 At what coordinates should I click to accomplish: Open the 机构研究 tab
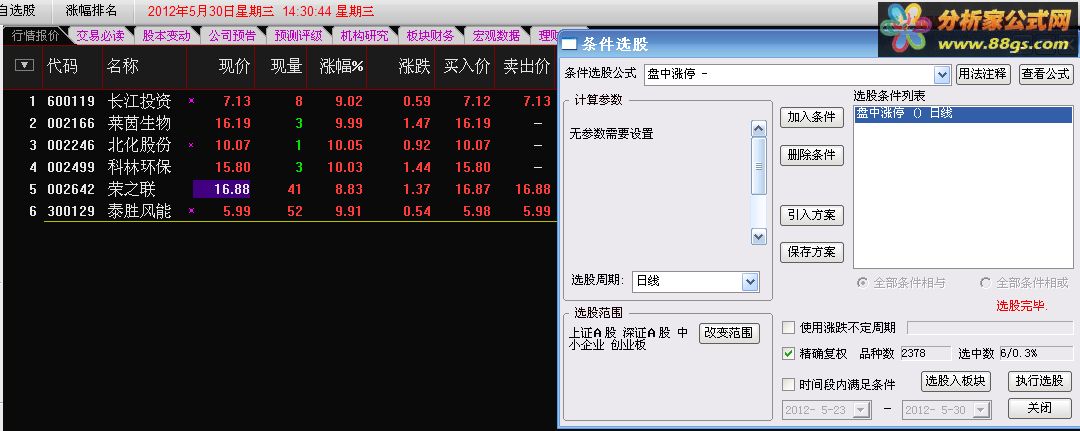(364, 36)
